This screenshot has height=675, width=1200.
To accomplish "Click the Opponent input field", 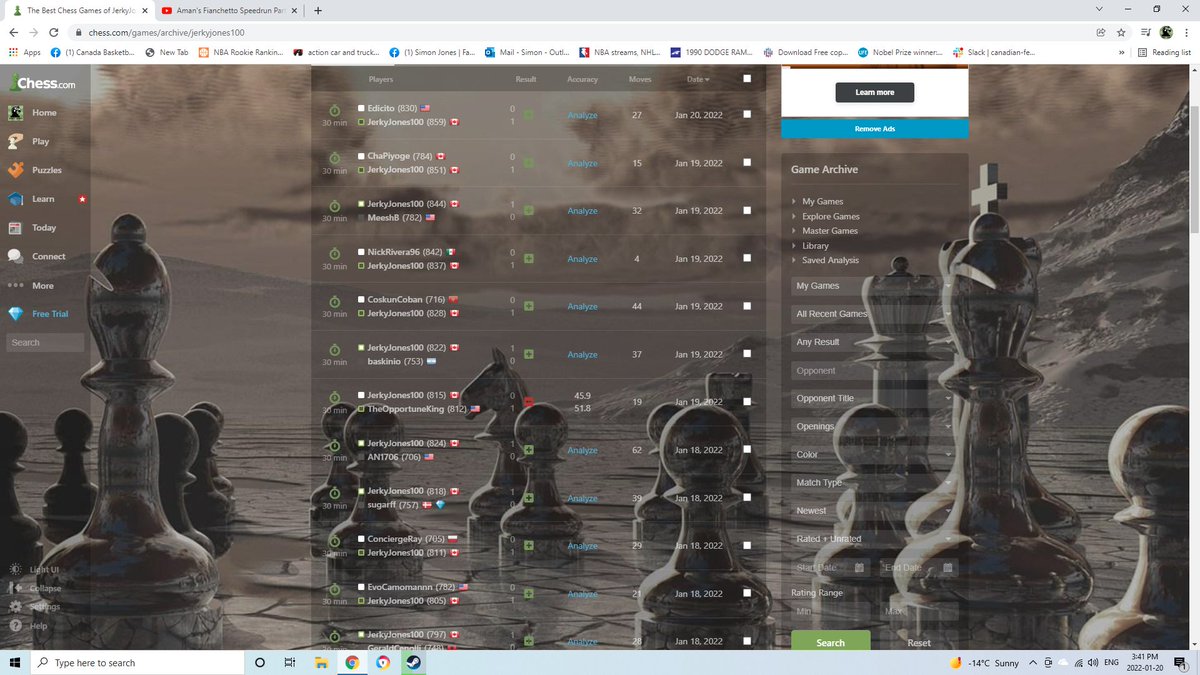I will point(874,370).
